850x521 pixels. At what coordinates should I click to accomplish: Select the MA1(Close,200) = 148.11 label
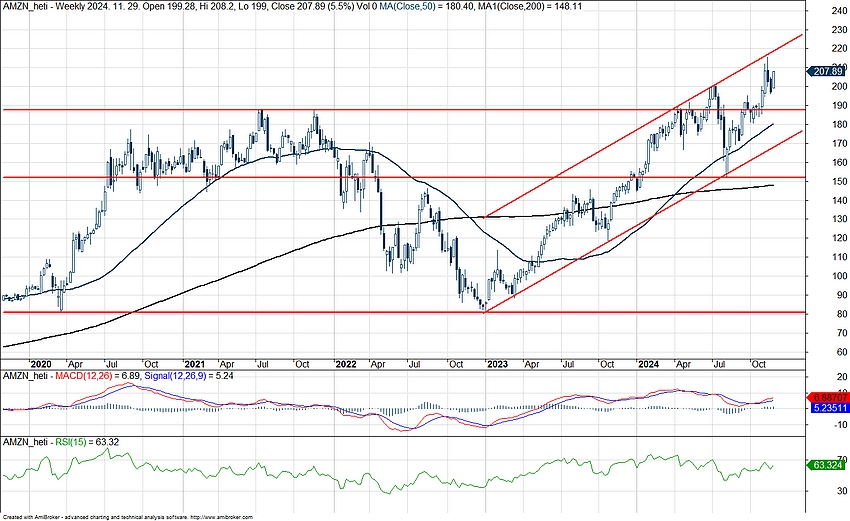pyautogui.click(x=528, y=6)
